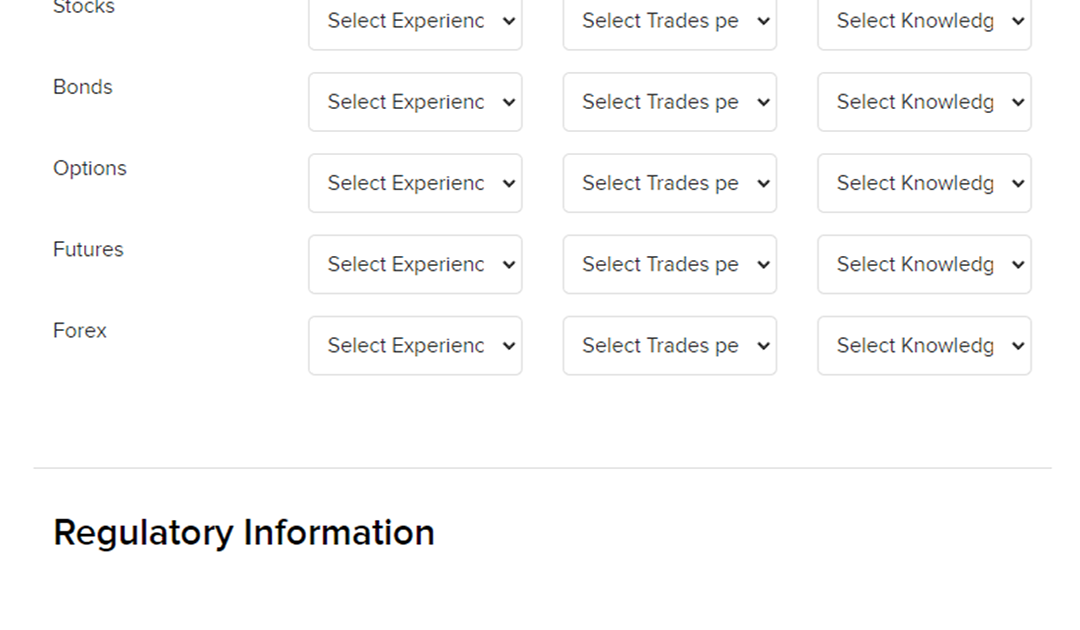Choose the Forex trades per year dropdown
The image size is (1080, 630).
click(669, 345)
